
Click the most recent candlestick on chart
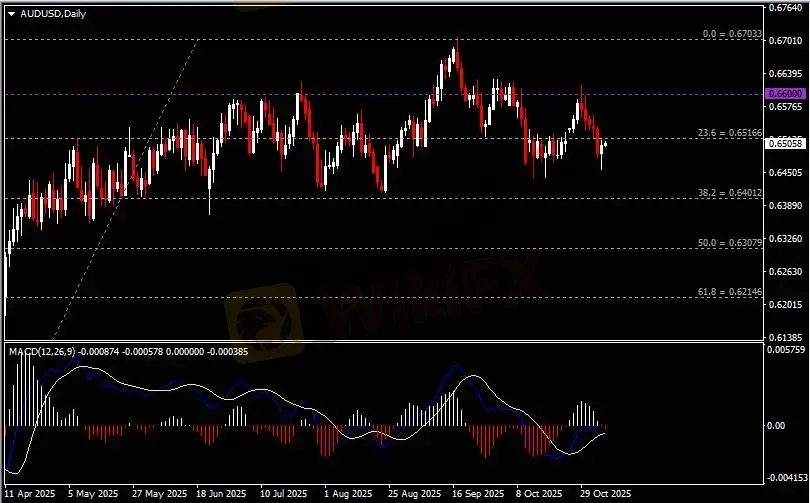pyautogui.click(x=606, y=145)
